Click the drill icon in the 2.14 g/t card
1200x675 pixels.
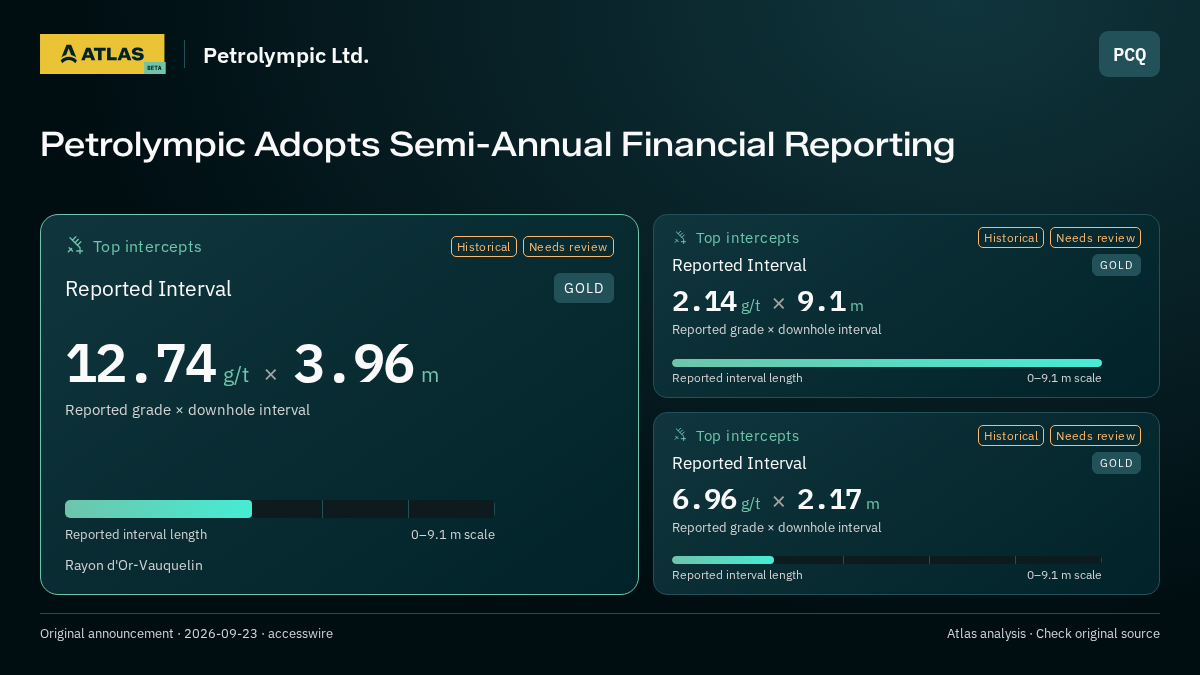tap(680, 237)
